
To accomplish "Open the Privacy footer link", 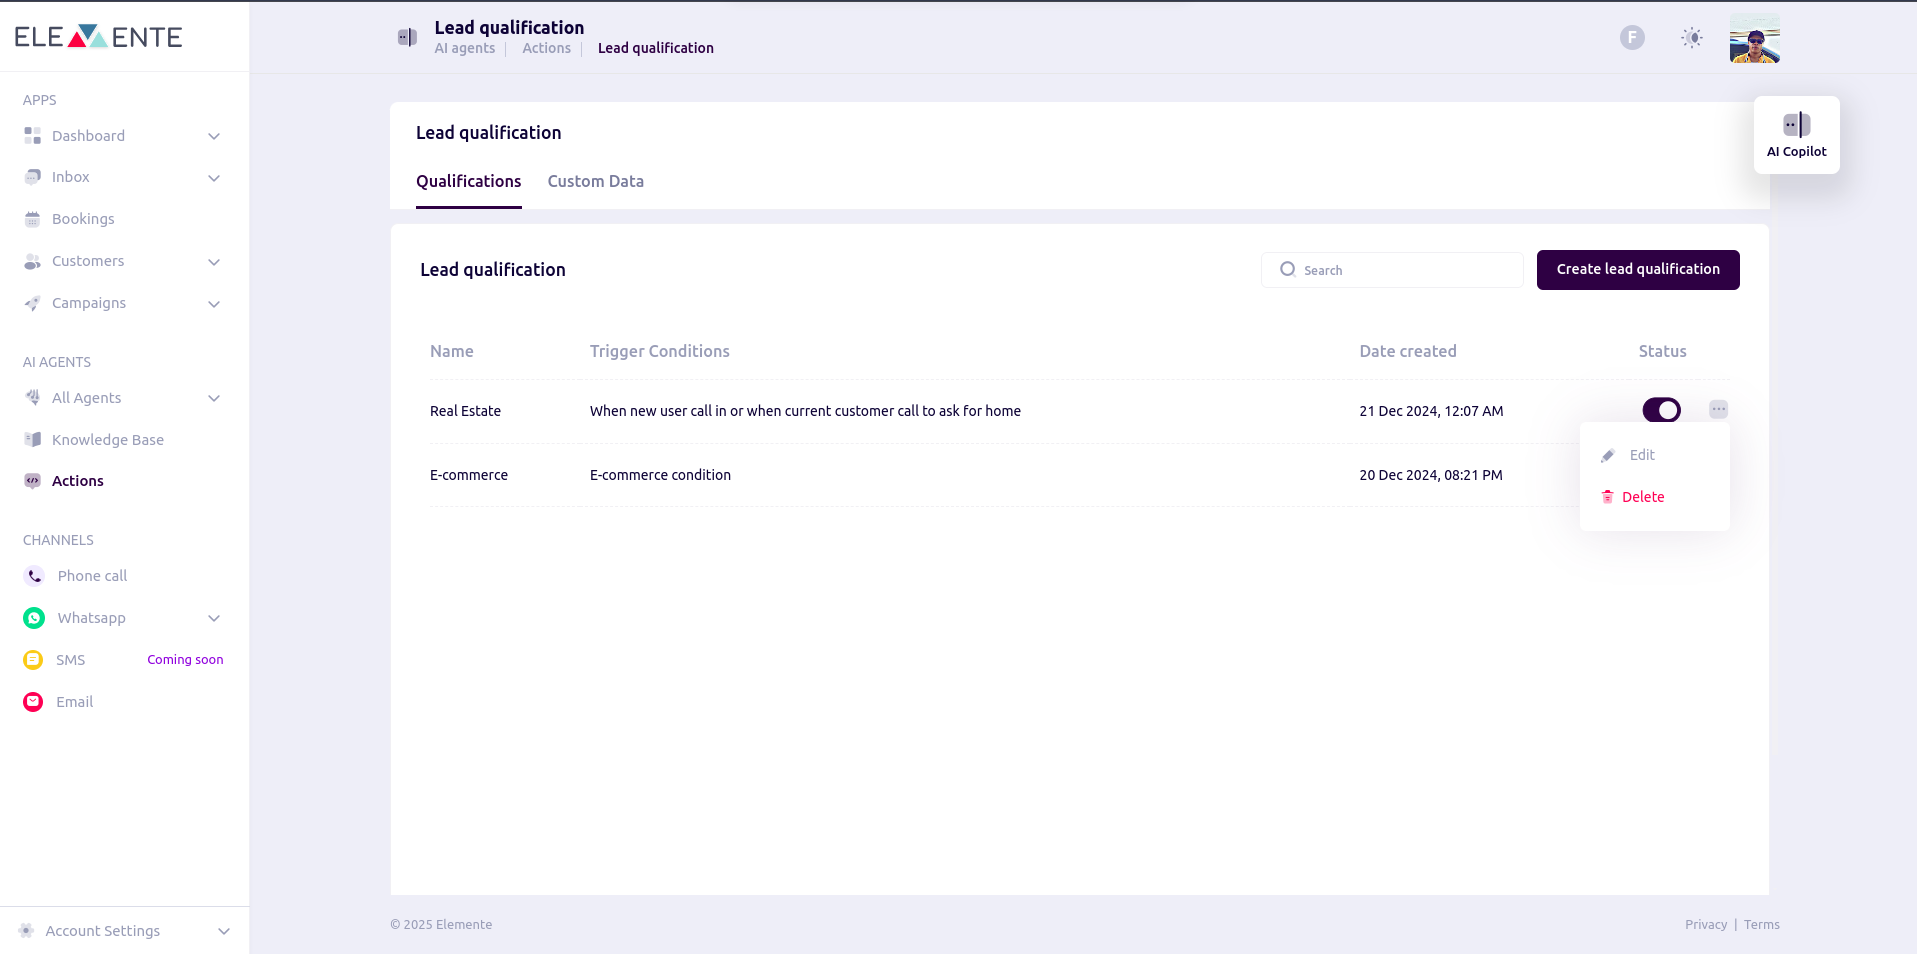I will [x=1706, y=924].
